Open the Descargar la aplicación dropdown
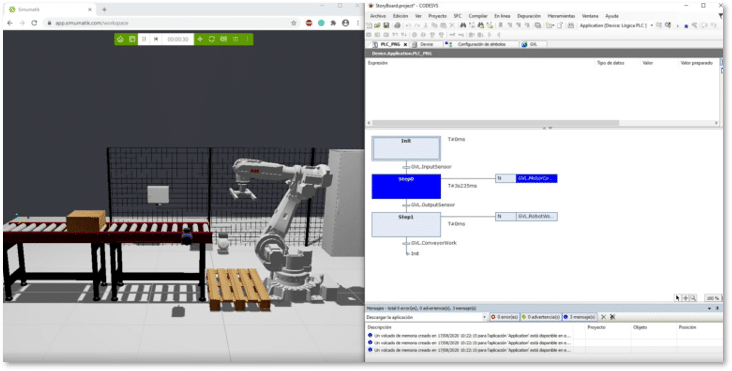Image resolution: width=732 pixels, height=371 pixels. tap(484, 317)
